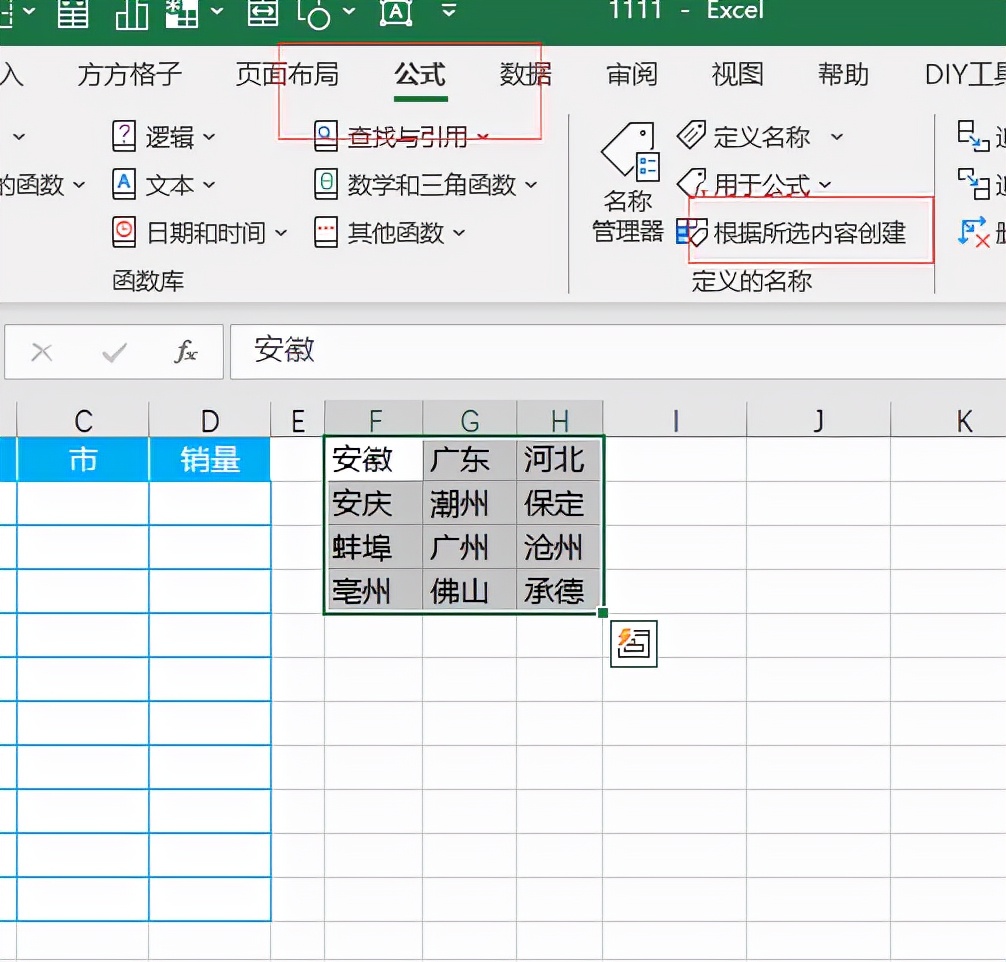Viewport: 1006px width, 962px height.
Task: Click the bar chart icon in quick access toolbar
Action: point(131,13)
